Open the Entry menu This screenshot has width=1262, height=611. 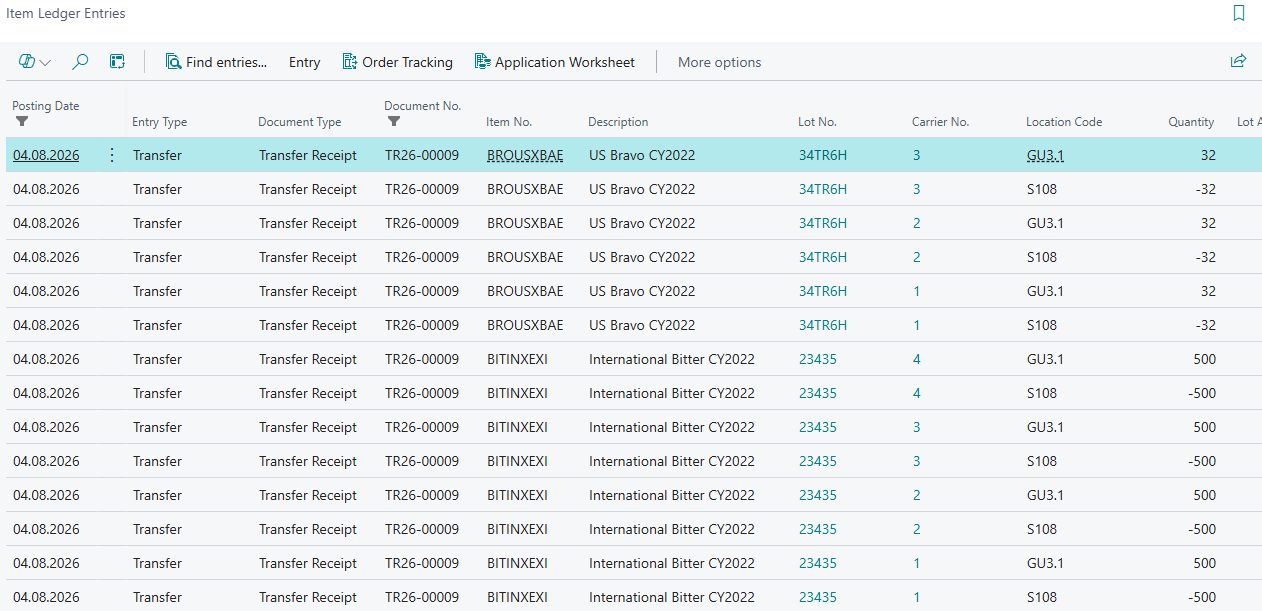pyautogui.click(x=305, y=62)
